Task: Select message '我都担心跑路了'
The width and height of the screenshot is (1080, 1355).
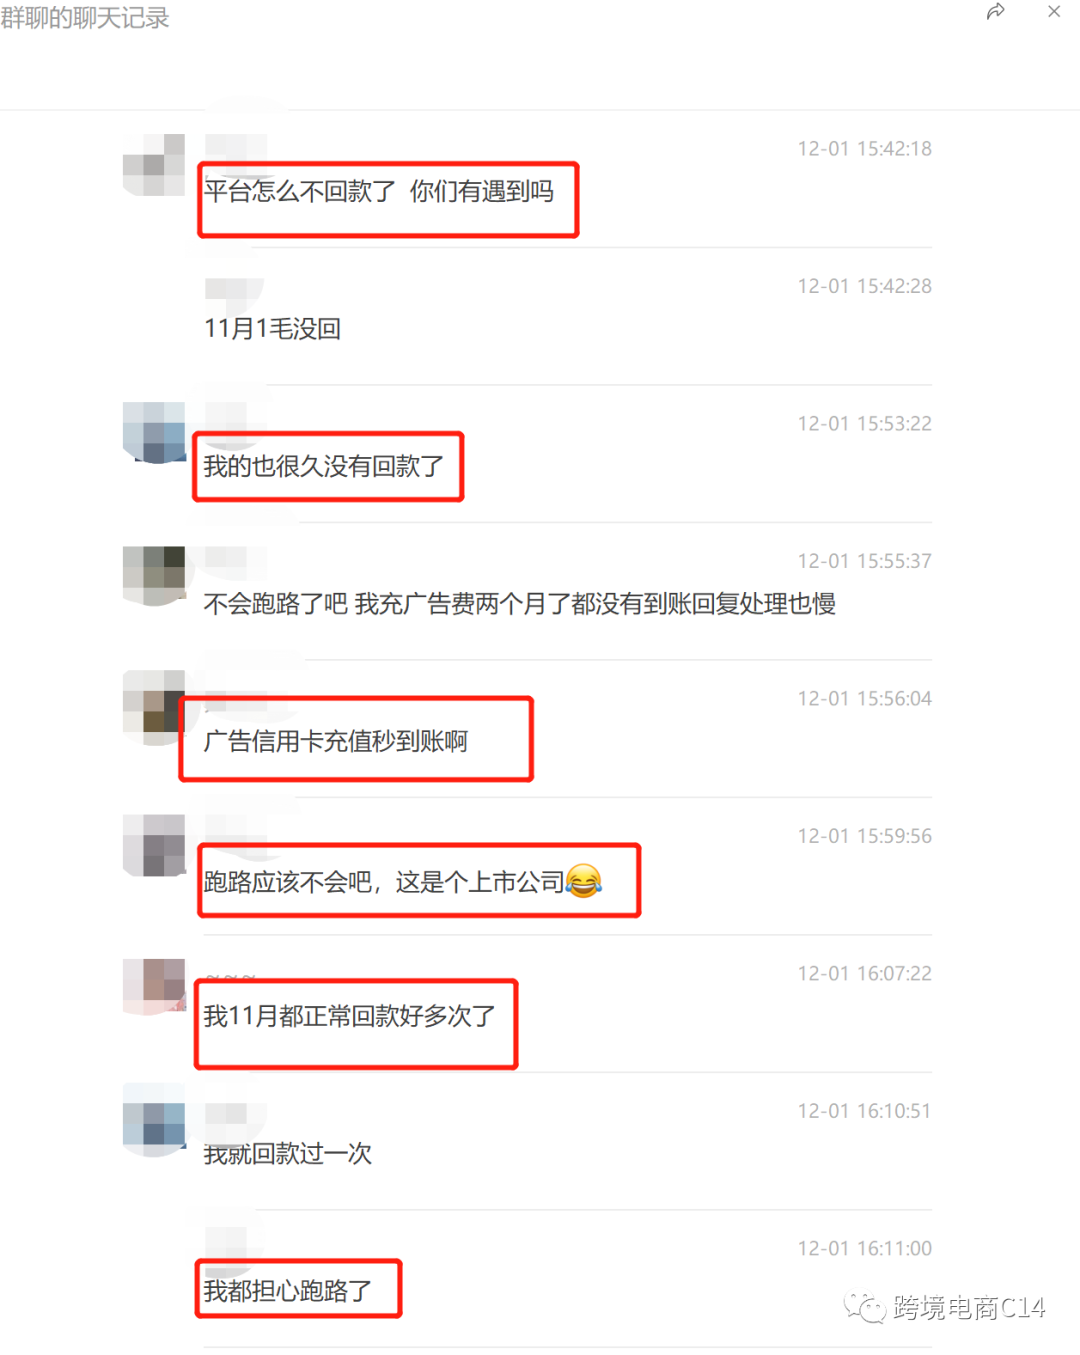Action: pyautogui.click(x=288, y=1291)
